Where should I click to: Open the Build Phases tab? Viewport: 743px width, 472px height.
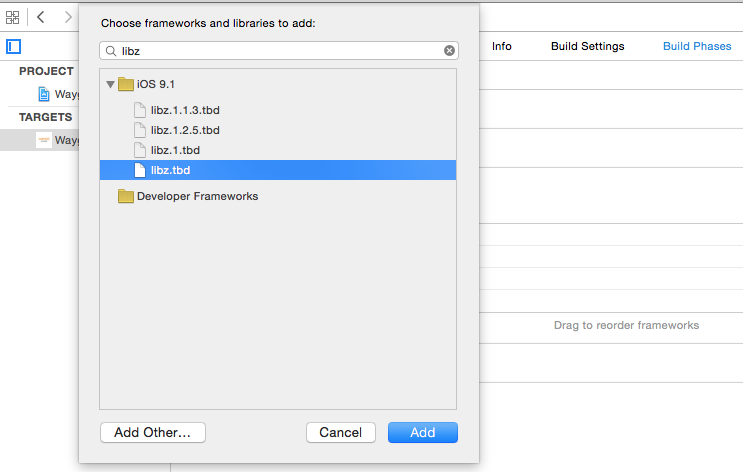pos(697,46)
